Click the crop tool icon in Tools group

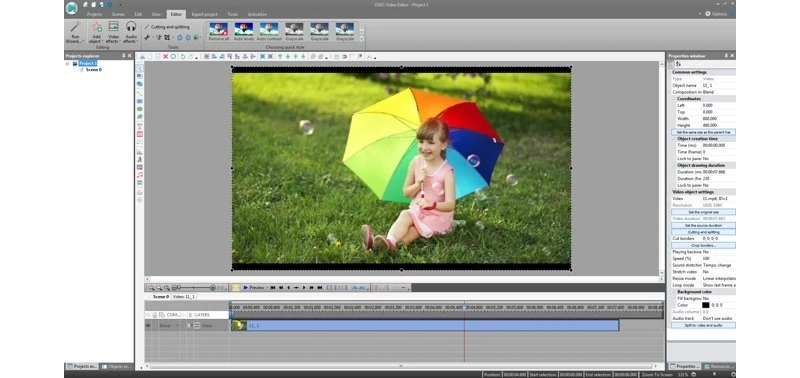[x=167, y=37]
